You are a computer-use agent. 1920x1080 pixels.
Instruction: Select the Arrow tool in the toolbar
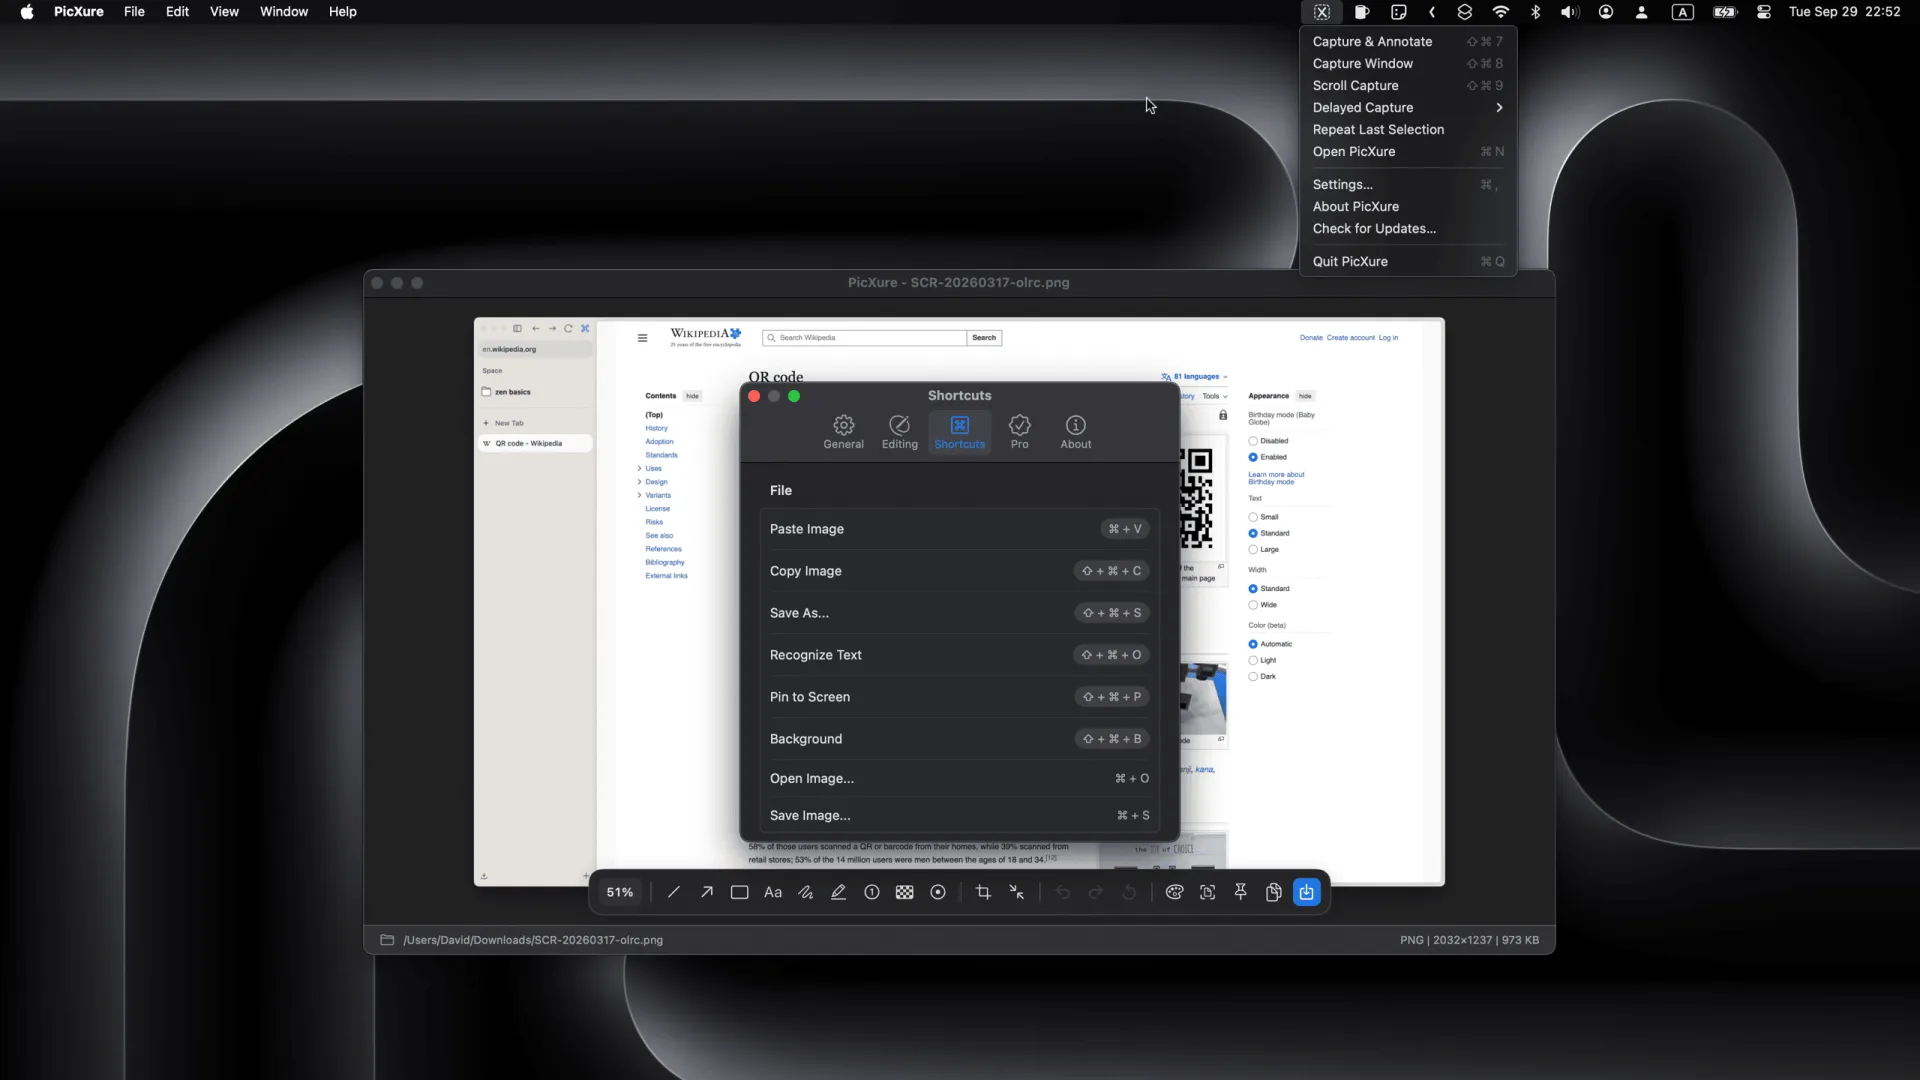tap(707, 892)
